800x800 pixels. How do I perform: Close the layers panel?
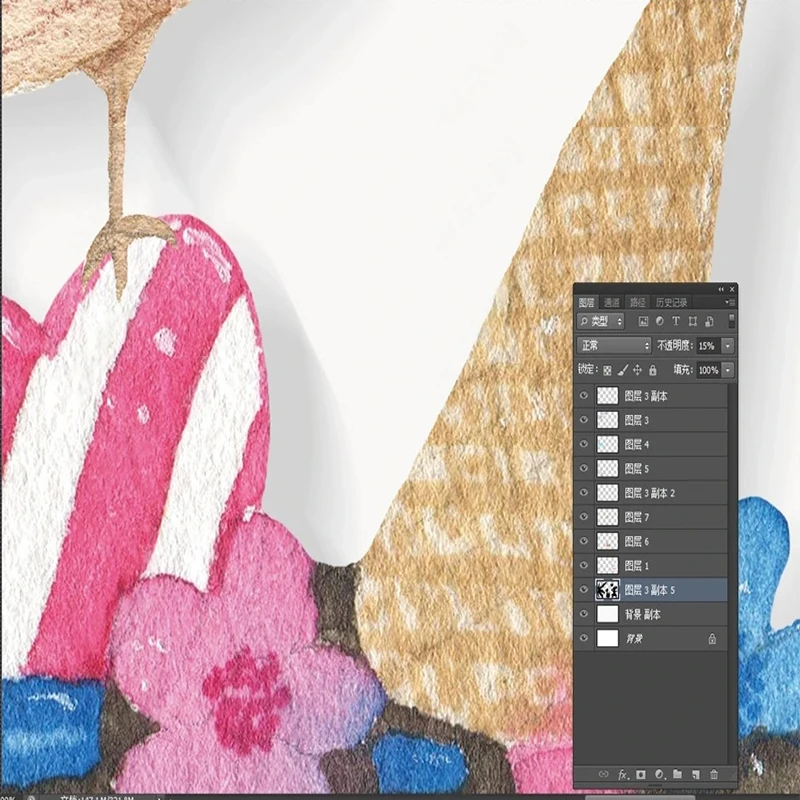[x=732, y=289]
